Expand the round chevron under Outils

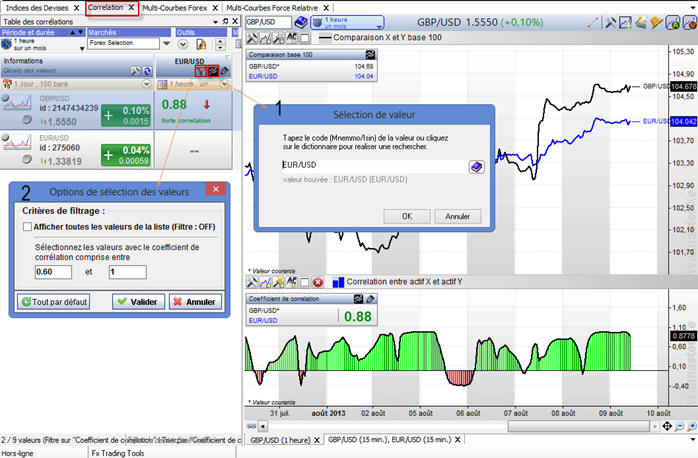(x=183, y=44)
